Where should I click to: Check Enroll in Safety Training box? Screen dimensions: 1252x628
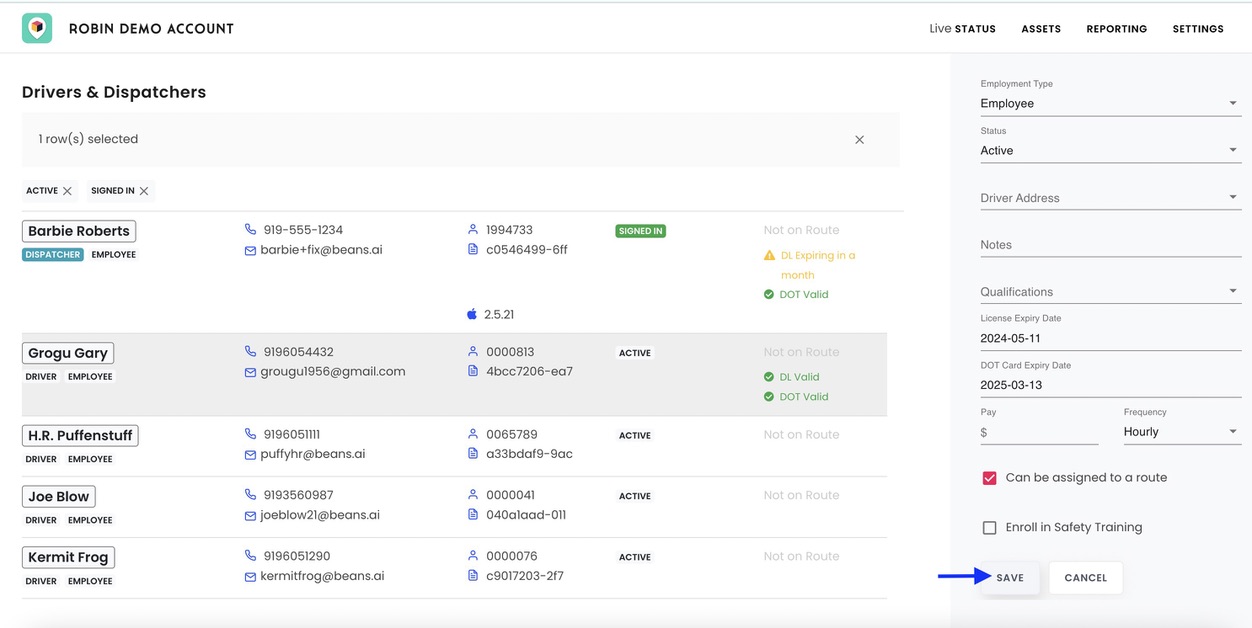tap(989, 527)
